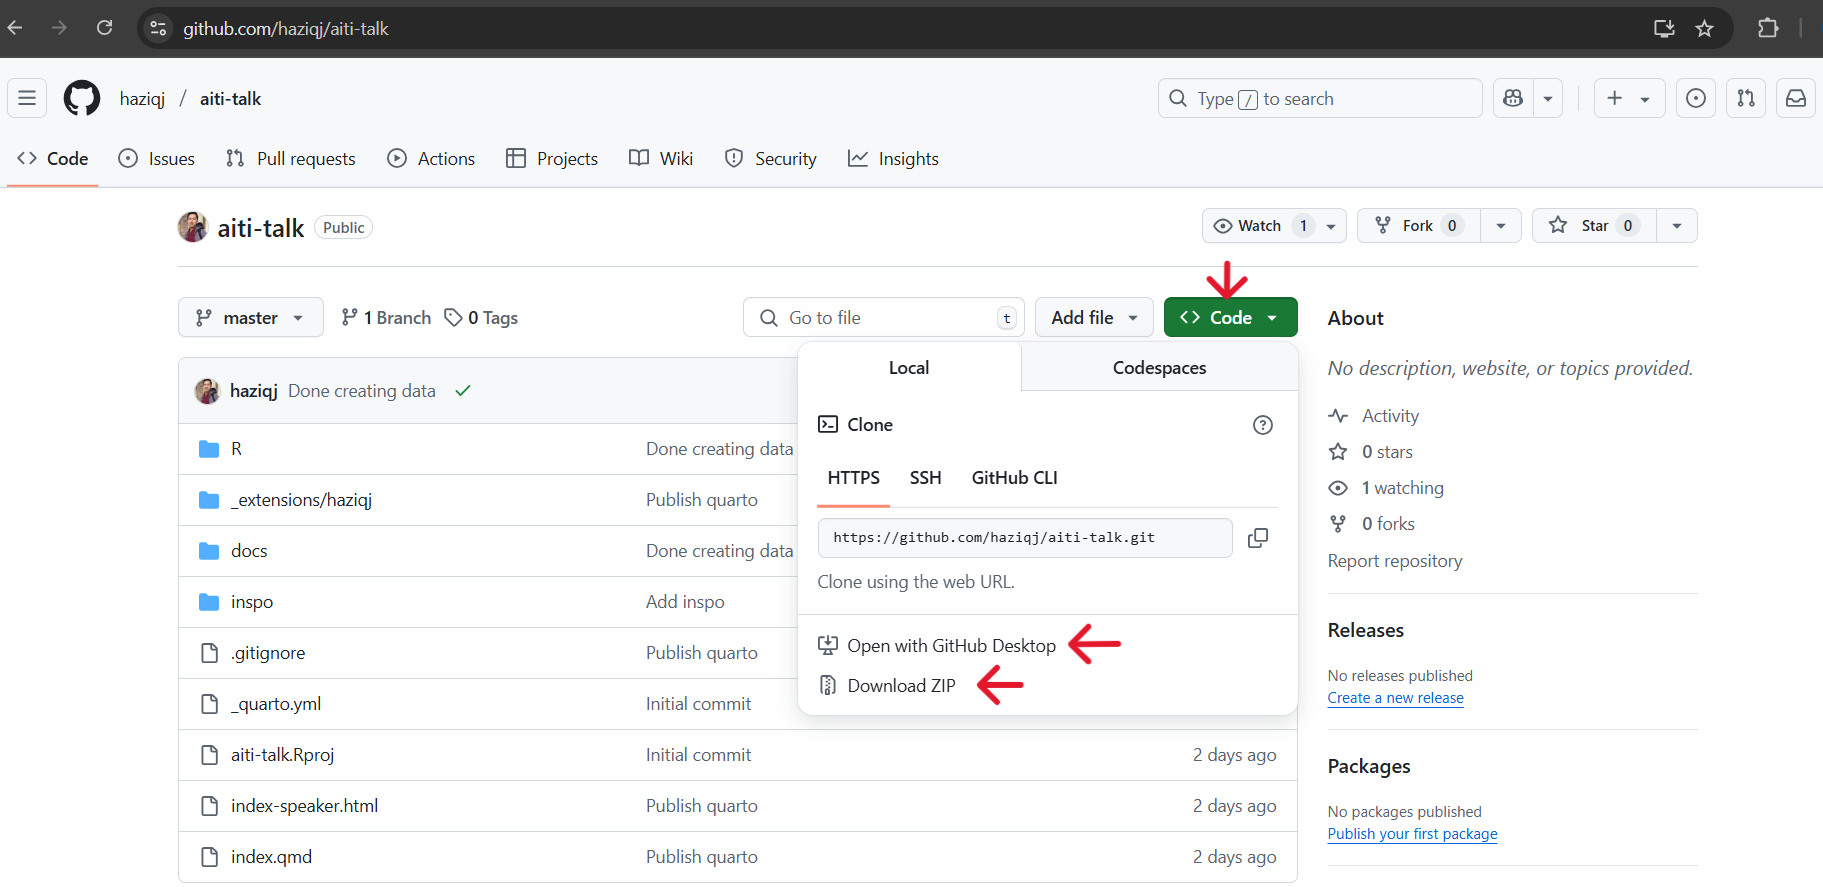Select the SSH clone option
Image resolution: width=1823 pixels, height=887 pixels.
pos(926,478)
